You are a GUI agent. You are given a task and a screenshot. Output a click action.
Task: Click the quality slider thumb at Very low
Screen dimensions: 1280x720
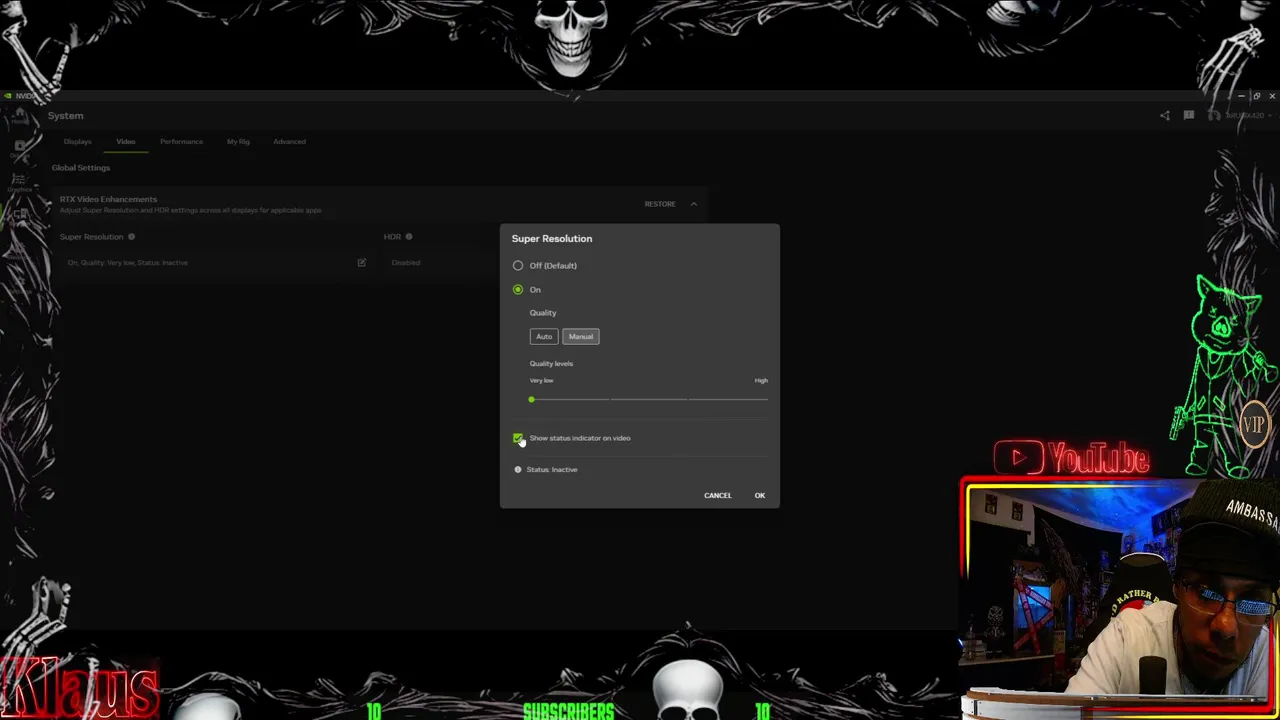tap(531, 399)
